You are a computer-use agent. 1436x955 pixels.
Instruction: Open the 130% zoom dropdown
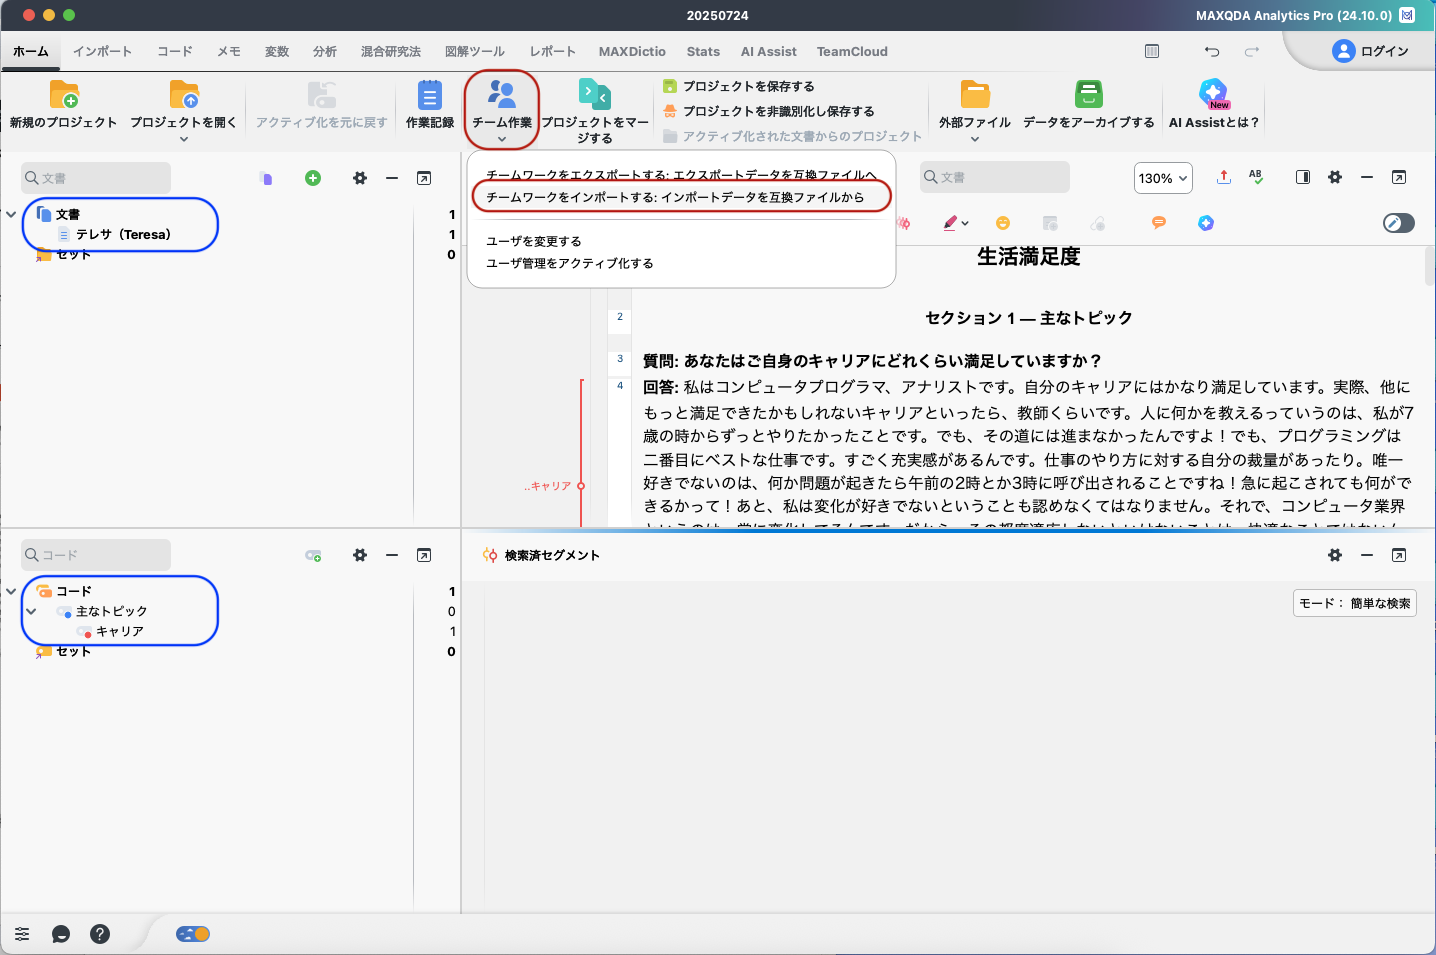[1163, 178]
